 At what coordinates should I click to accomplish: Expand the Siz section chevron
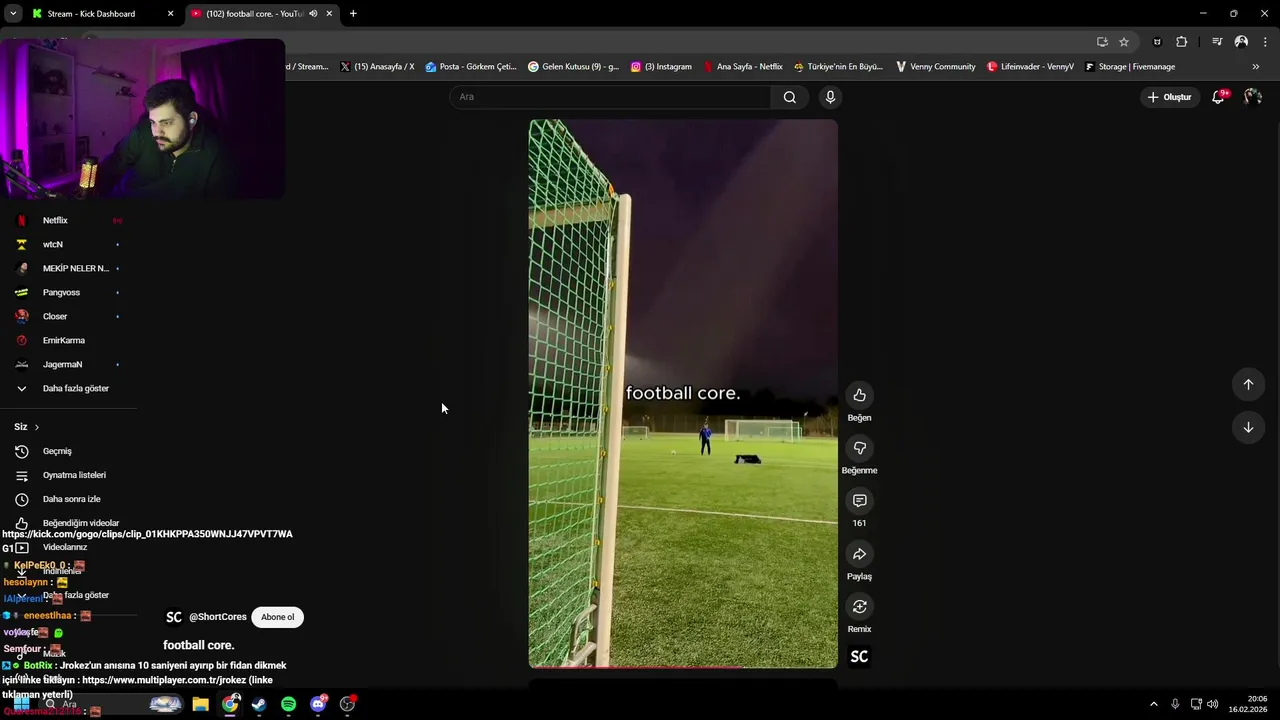[37, 427]
